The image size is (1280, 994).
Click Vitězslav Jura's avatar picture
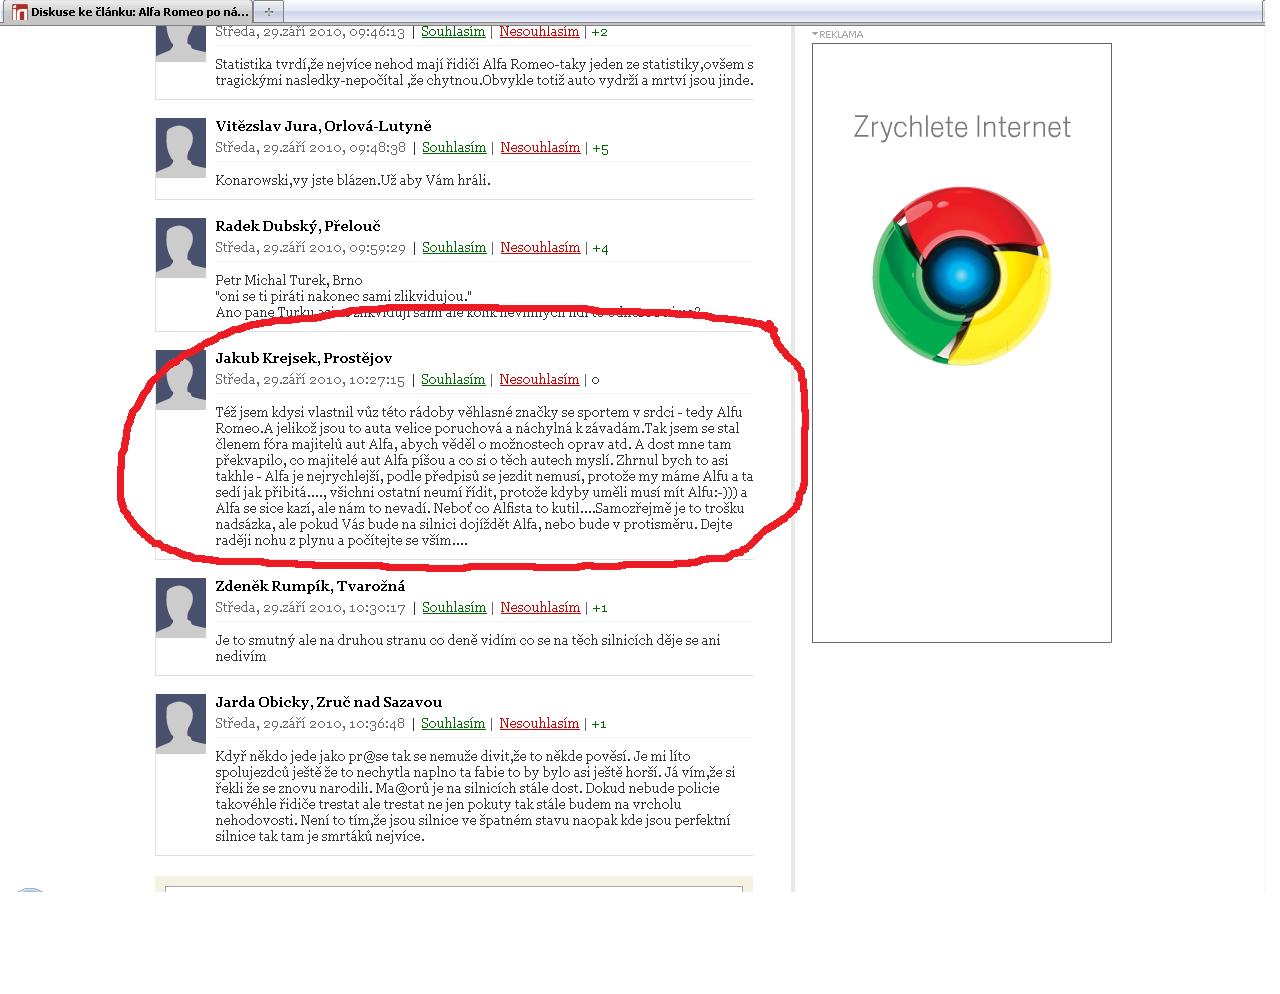click(x=181, y=147)
